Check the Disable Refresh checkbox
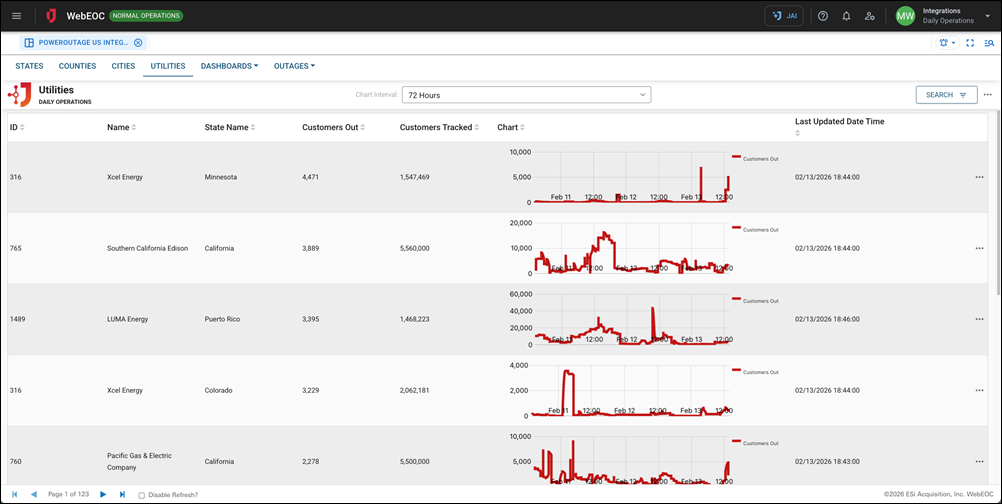 [x=142, y=495]
